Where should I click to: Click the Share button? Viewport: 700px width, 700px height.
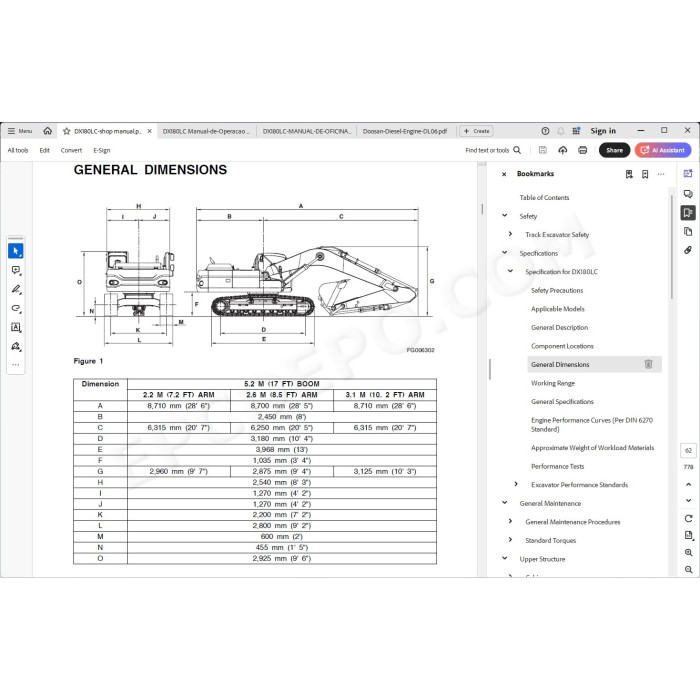(614, 150)
